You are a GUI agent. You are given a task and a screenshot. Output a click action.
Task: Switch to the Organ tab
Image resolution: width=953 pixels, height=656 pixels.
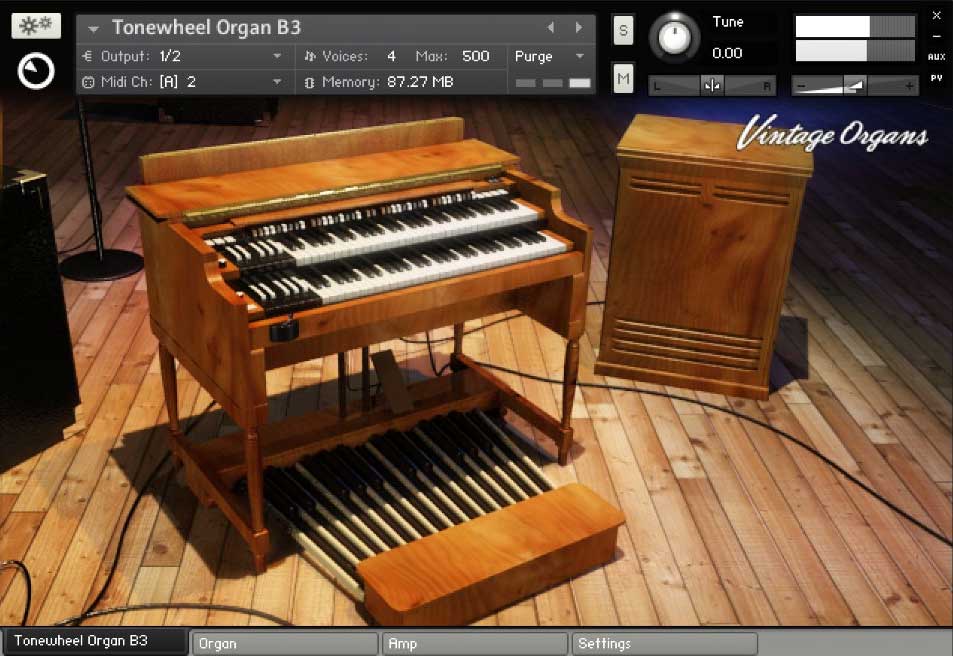(x=284, y=643)
